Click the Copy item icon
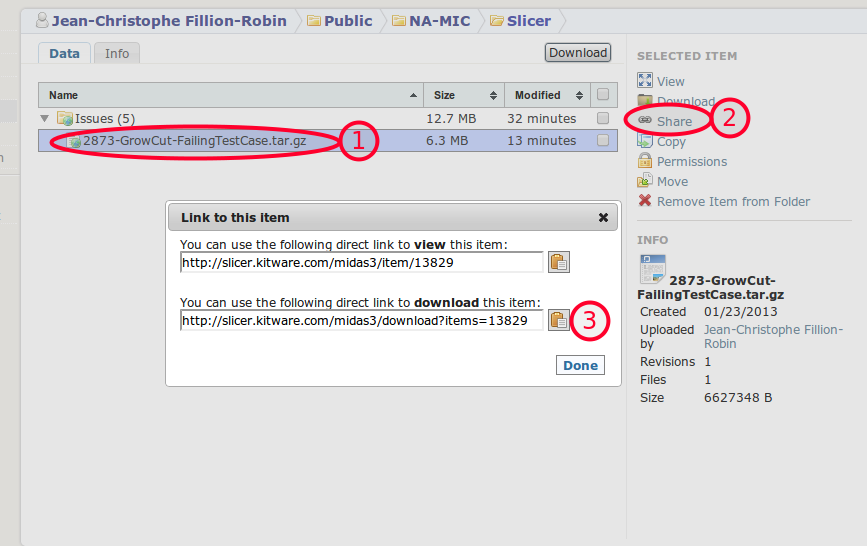The image size is (867, 546). point(645,142)
